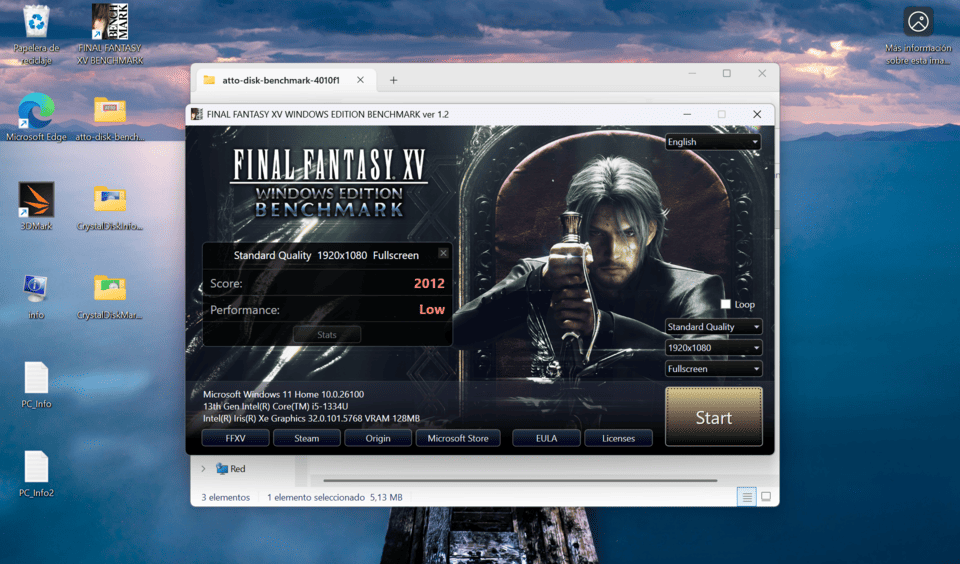Open the English language dropdown

[713, 142]
